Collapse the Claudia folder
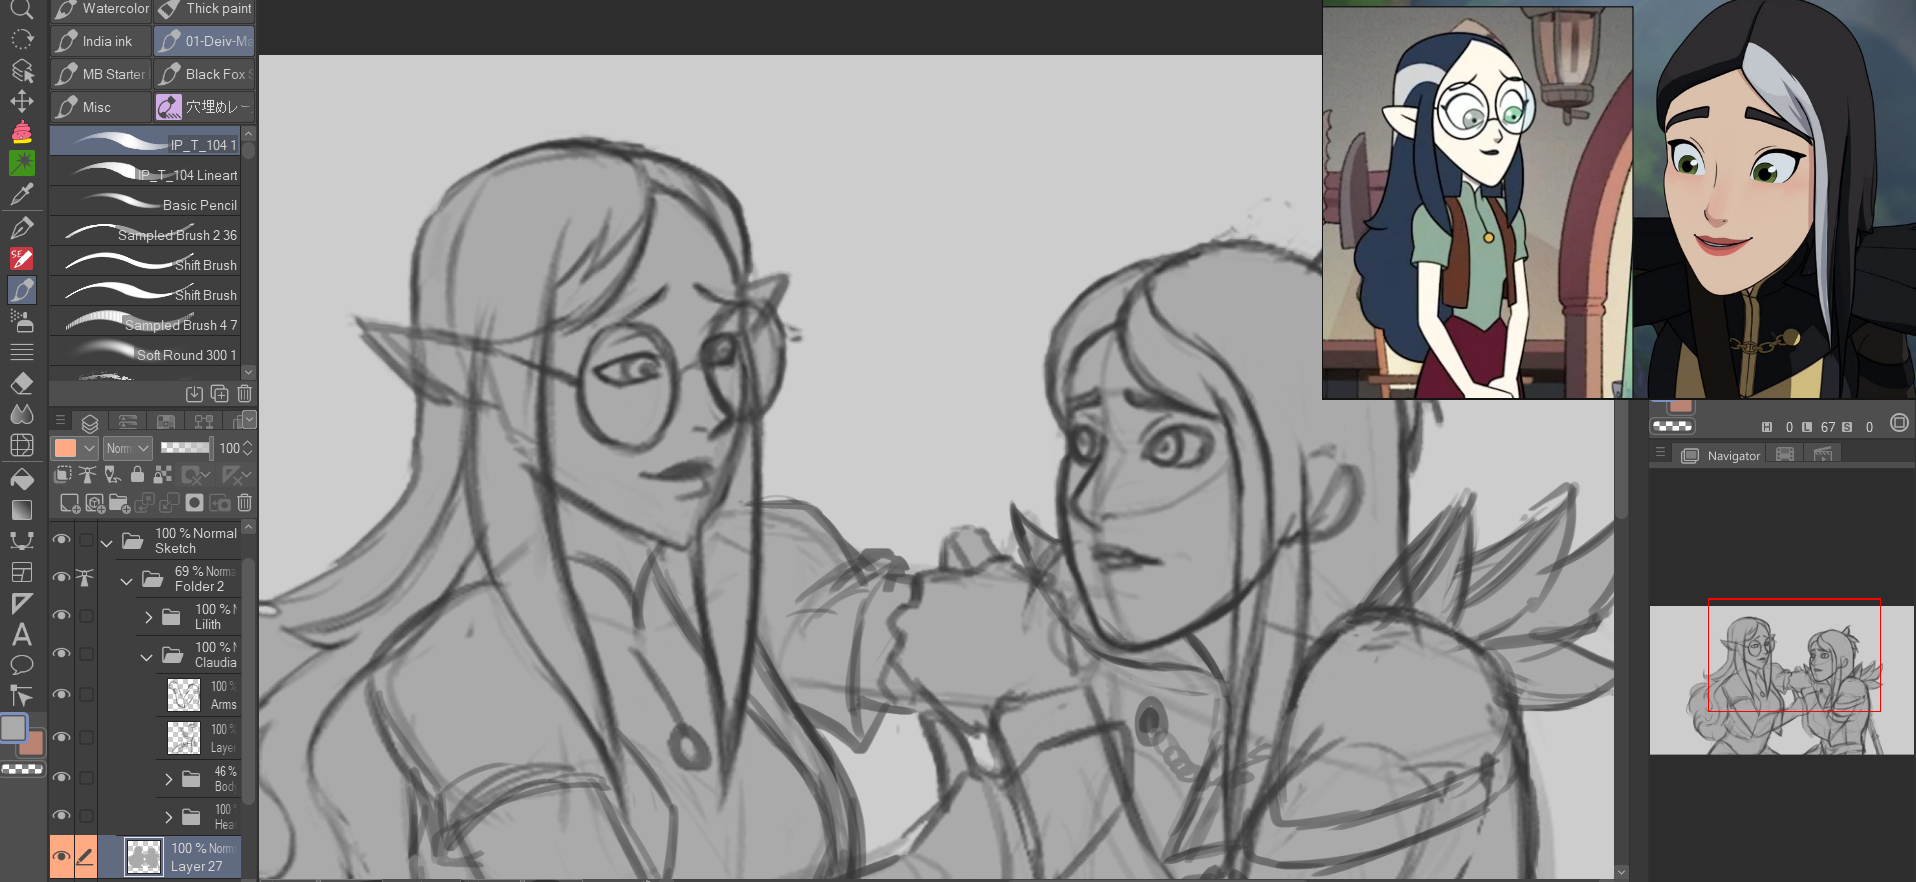Screen dimensions: 1916x882 tap(147, 656)
